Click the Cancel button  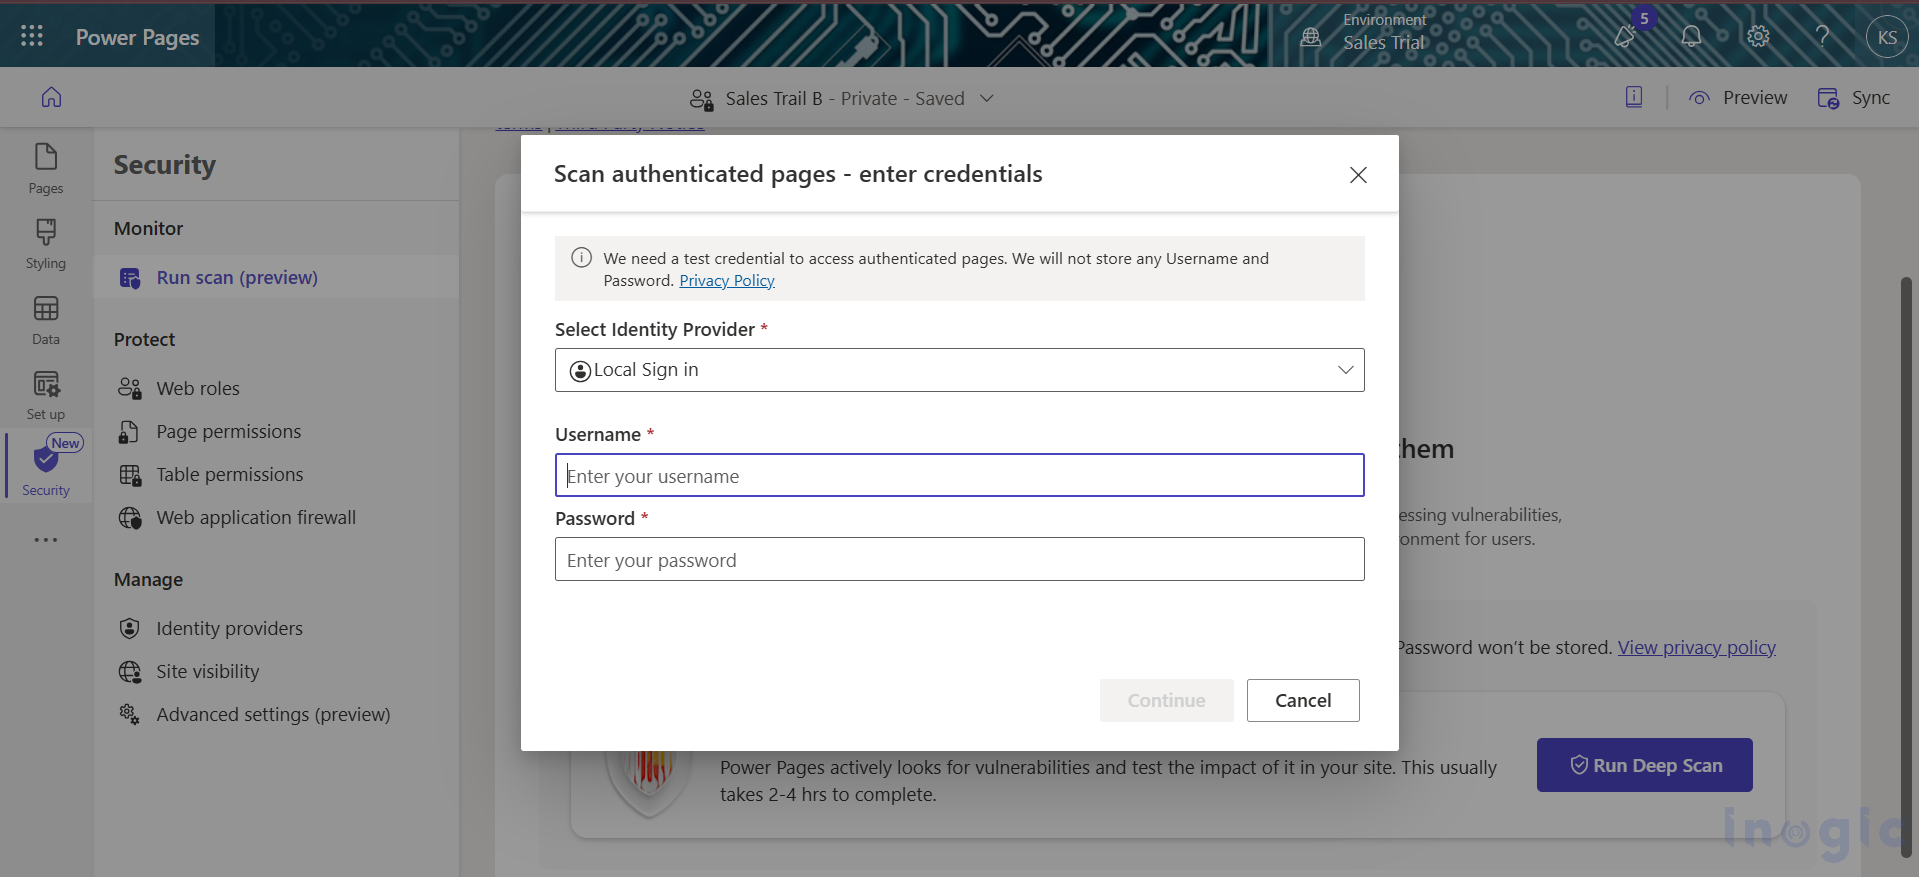coord(1303,700)
